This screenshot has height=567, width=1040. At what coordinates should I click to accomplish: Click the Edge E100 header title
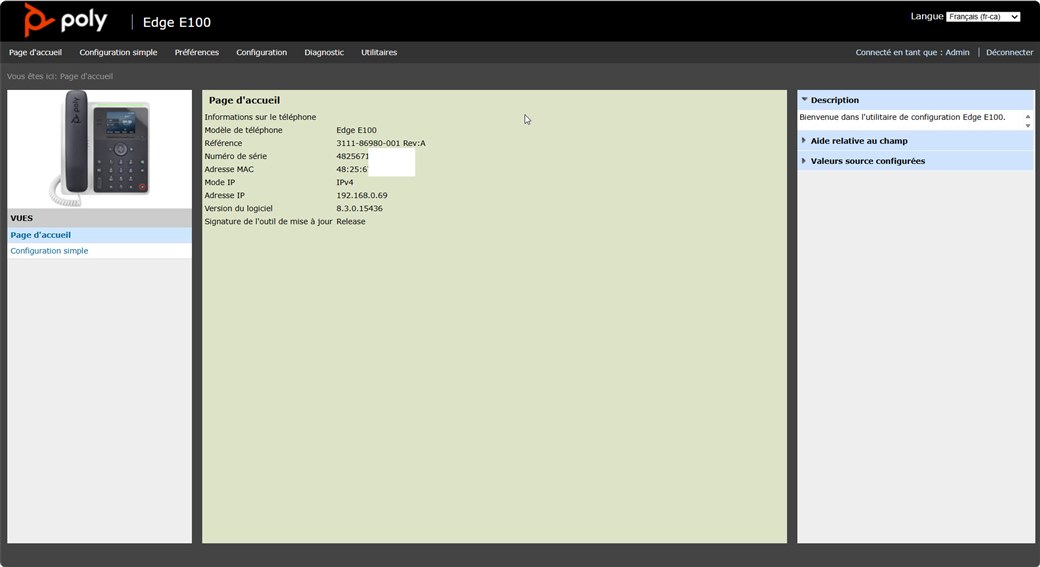pyautogui.click(x=176, y=23)
